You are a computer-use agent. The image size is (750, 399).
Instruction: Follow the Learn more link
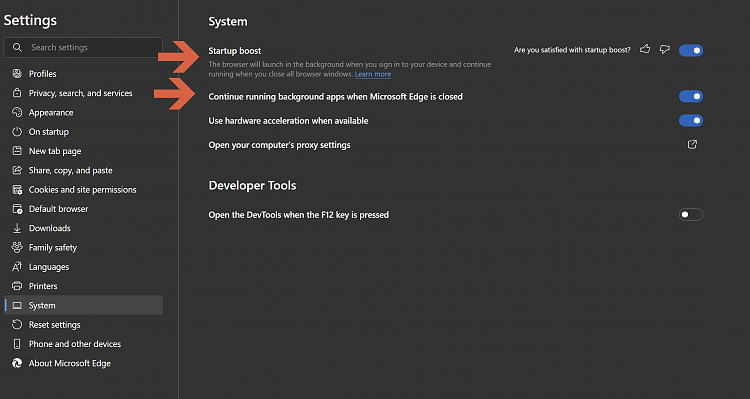[373, 74]
